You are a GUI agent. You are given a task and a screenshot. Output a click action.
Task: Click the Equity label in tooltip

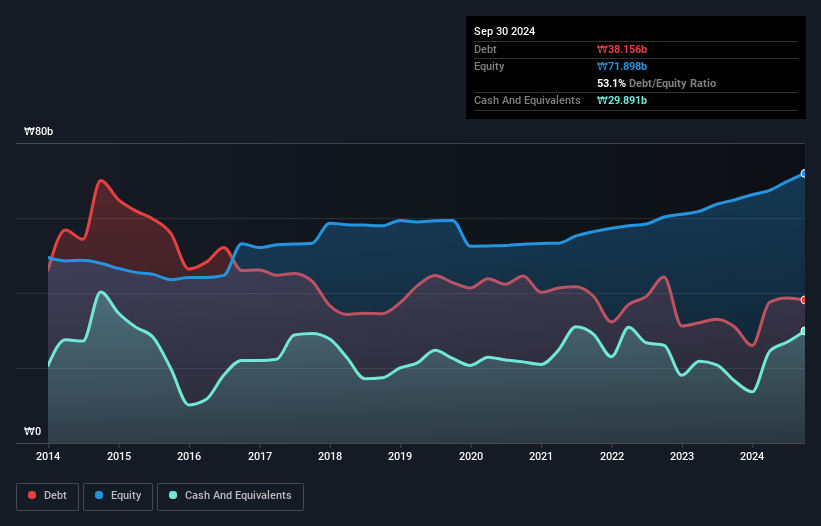tap(489, 66)
